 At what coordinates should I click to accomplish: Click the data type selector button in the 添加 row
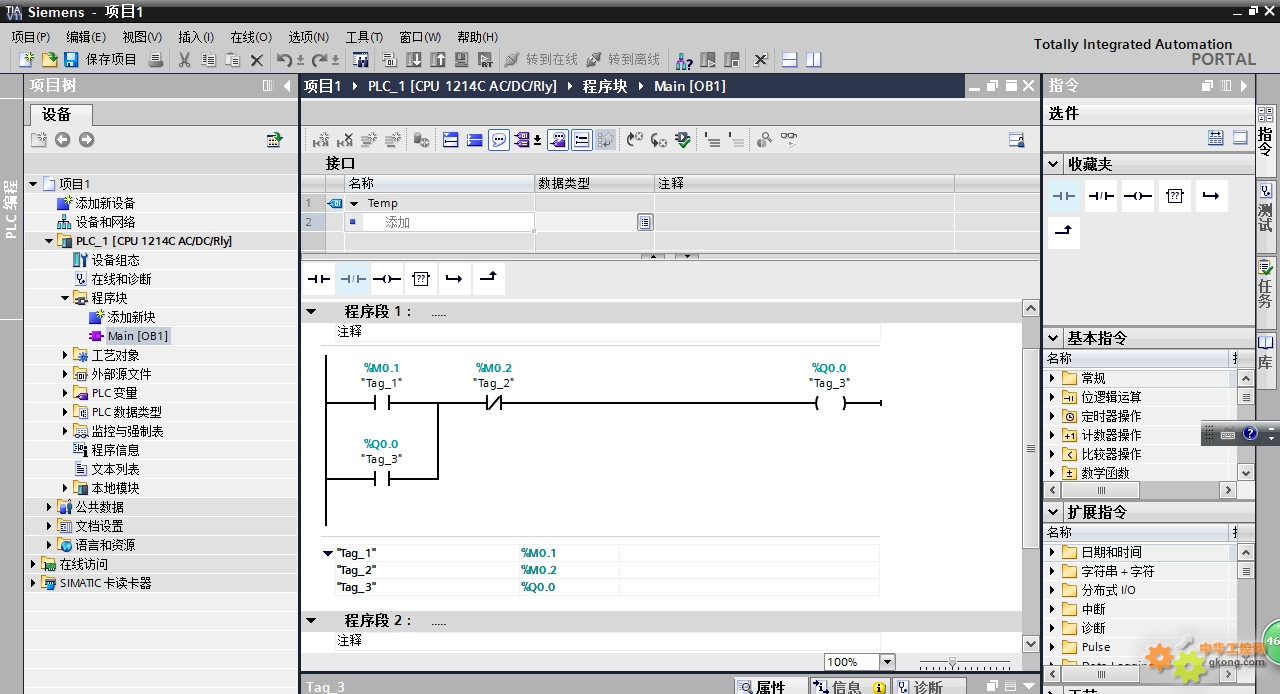coord(645,222)
